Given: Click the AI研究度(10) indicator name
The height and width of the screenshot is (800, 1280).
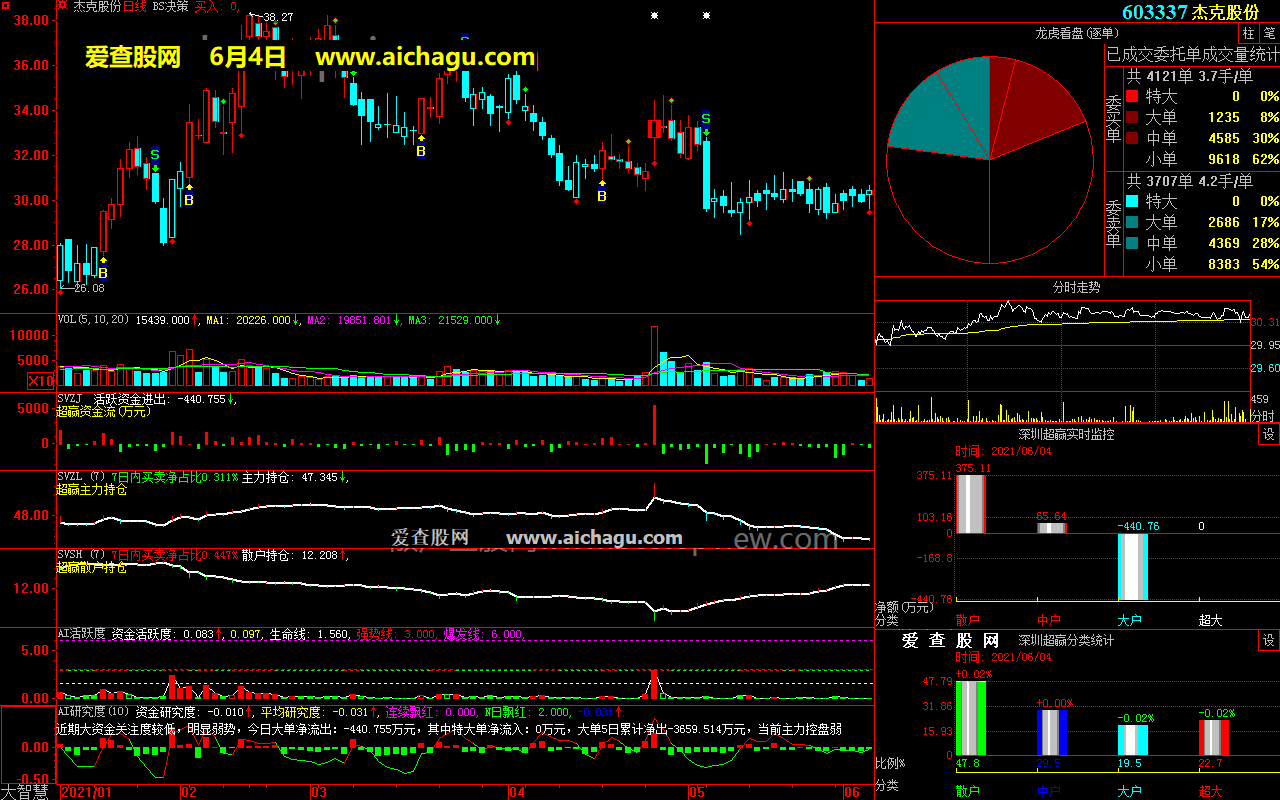Looking at the screenshot, I should 93,712.
